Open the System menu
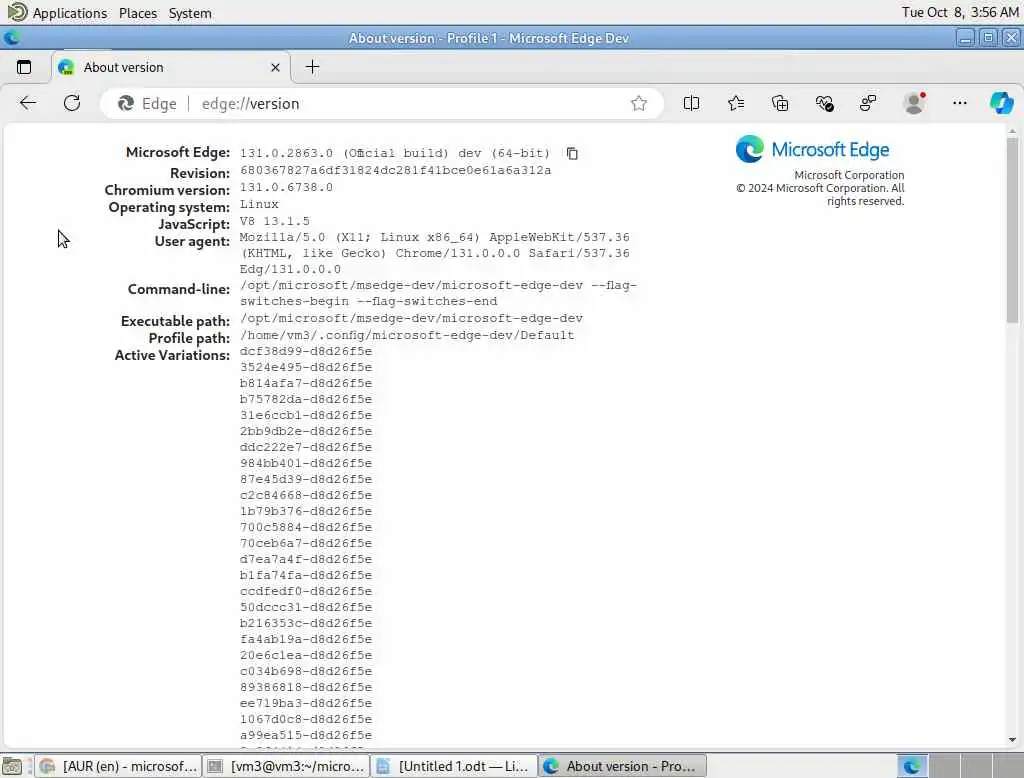1024x778 pixels. [190, 13]
